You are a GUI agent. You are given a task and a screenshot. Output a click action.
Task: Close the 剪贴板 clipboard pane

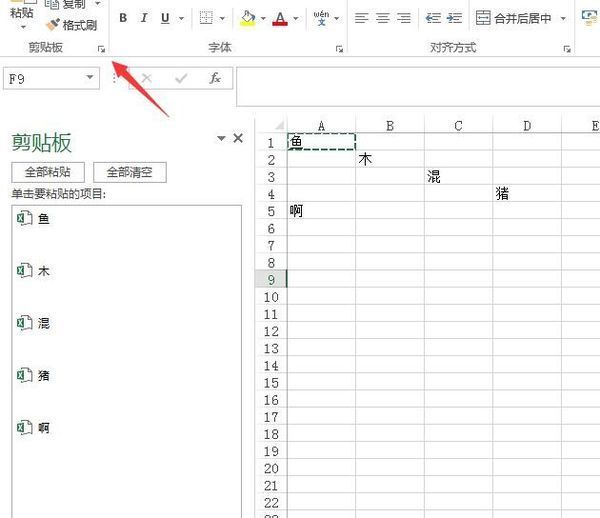coord(238,138)
